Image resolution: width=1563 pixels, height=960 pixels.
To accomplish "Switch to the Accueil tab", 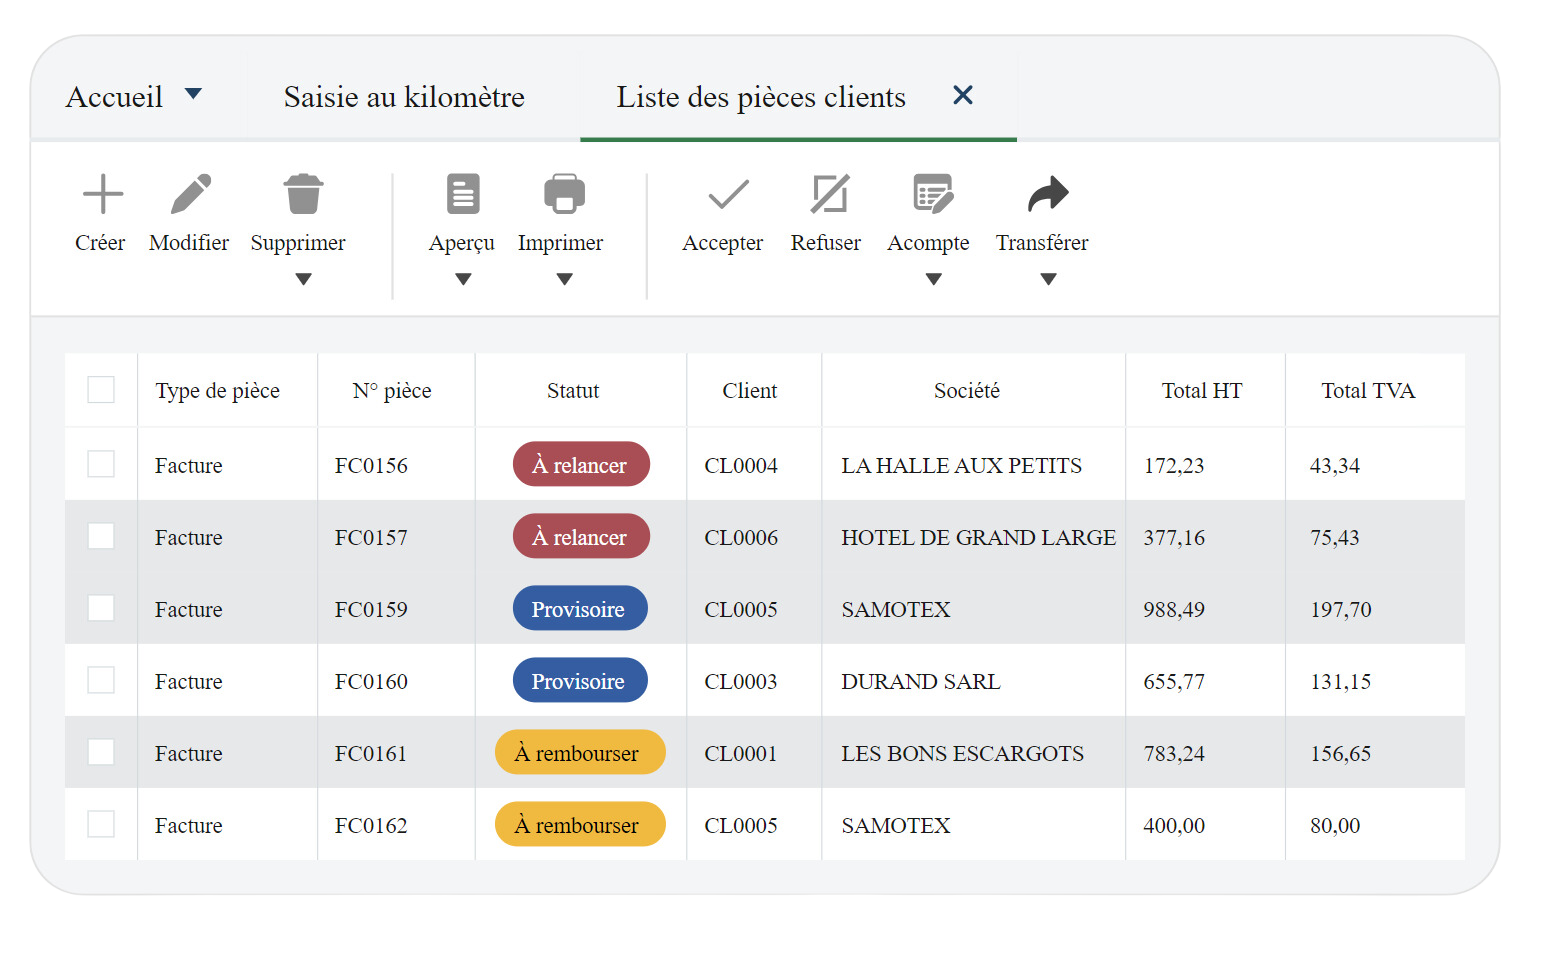I will [x=114, y=97].
